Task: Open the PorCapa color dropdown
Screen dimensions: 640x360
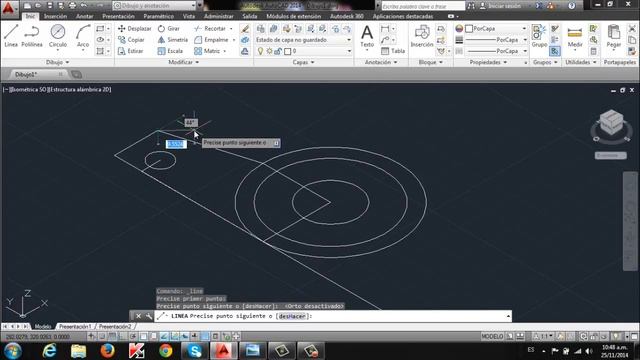Action: [496, 29]
